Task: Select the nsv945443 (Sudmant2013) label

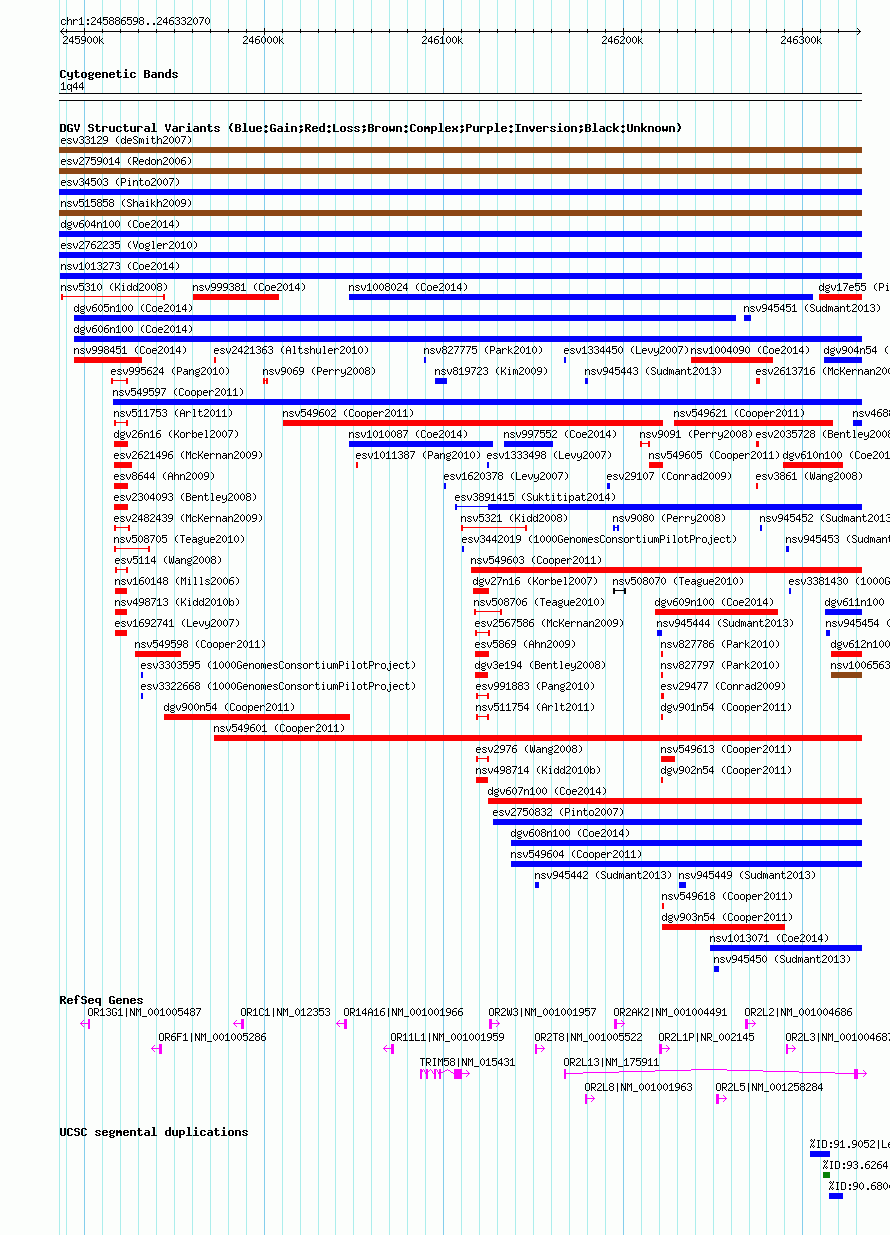Action: pos(653,371)
